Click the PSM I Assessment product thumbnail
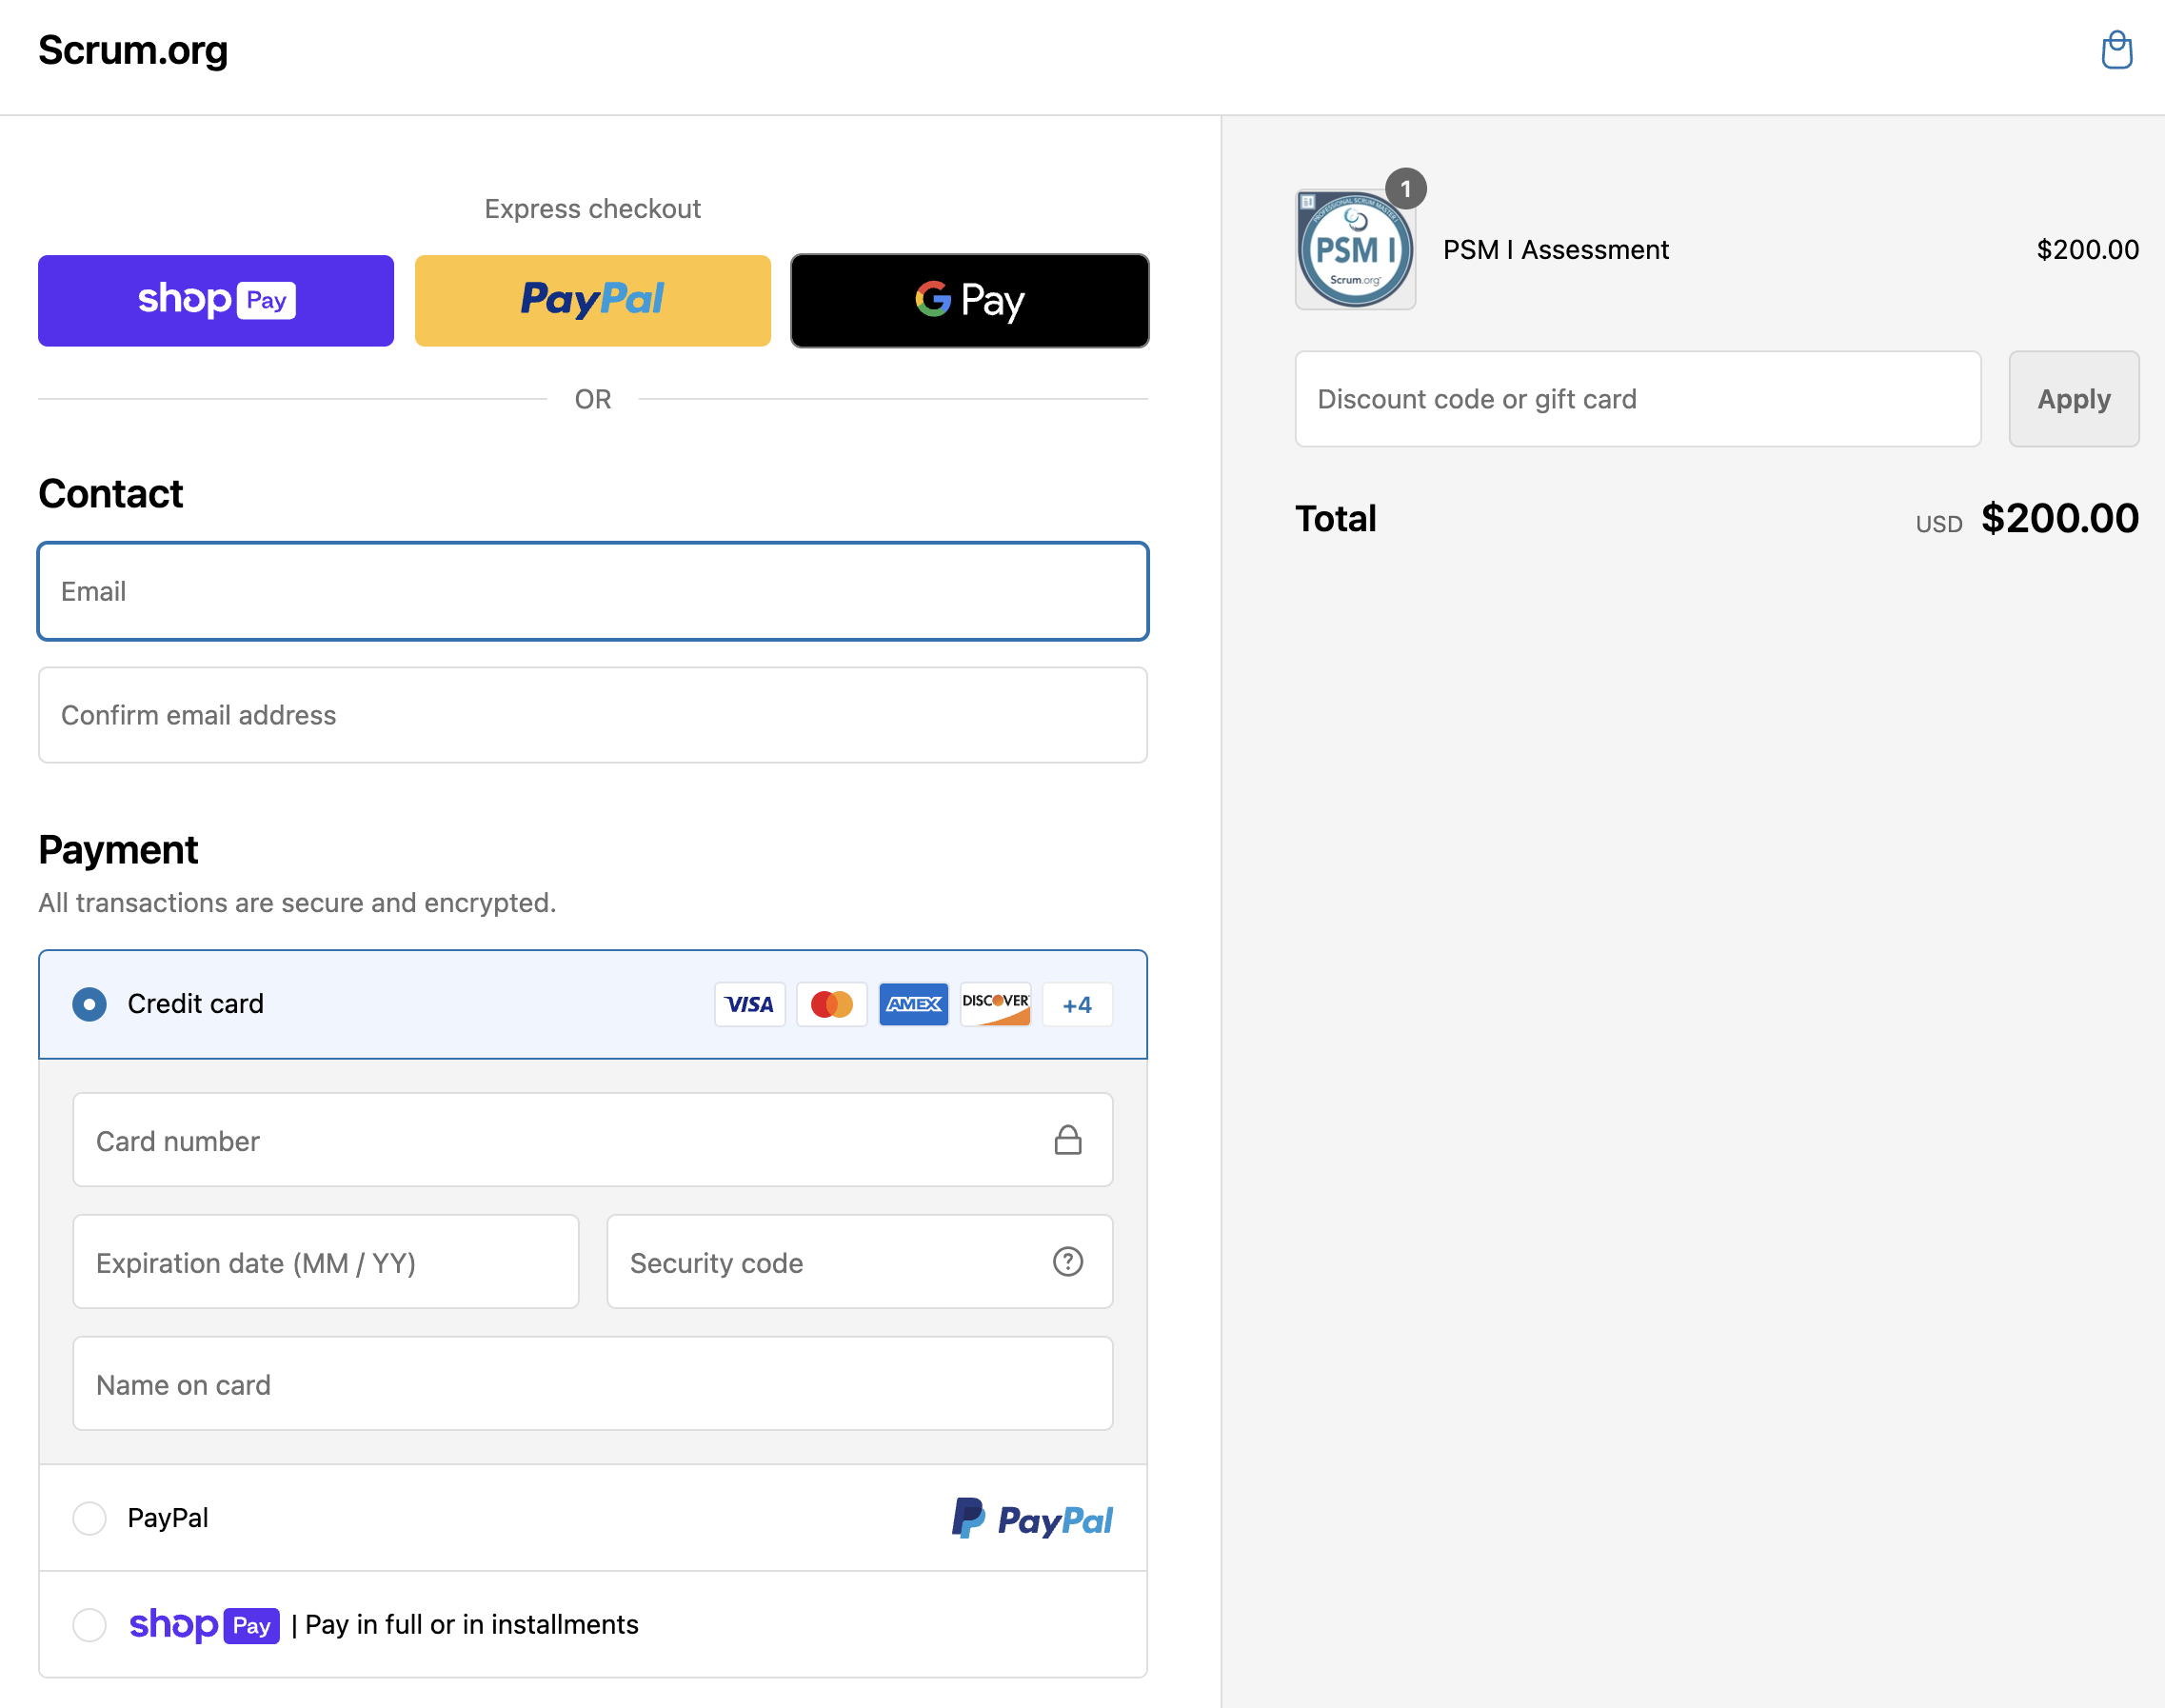 click(1355, 249)
